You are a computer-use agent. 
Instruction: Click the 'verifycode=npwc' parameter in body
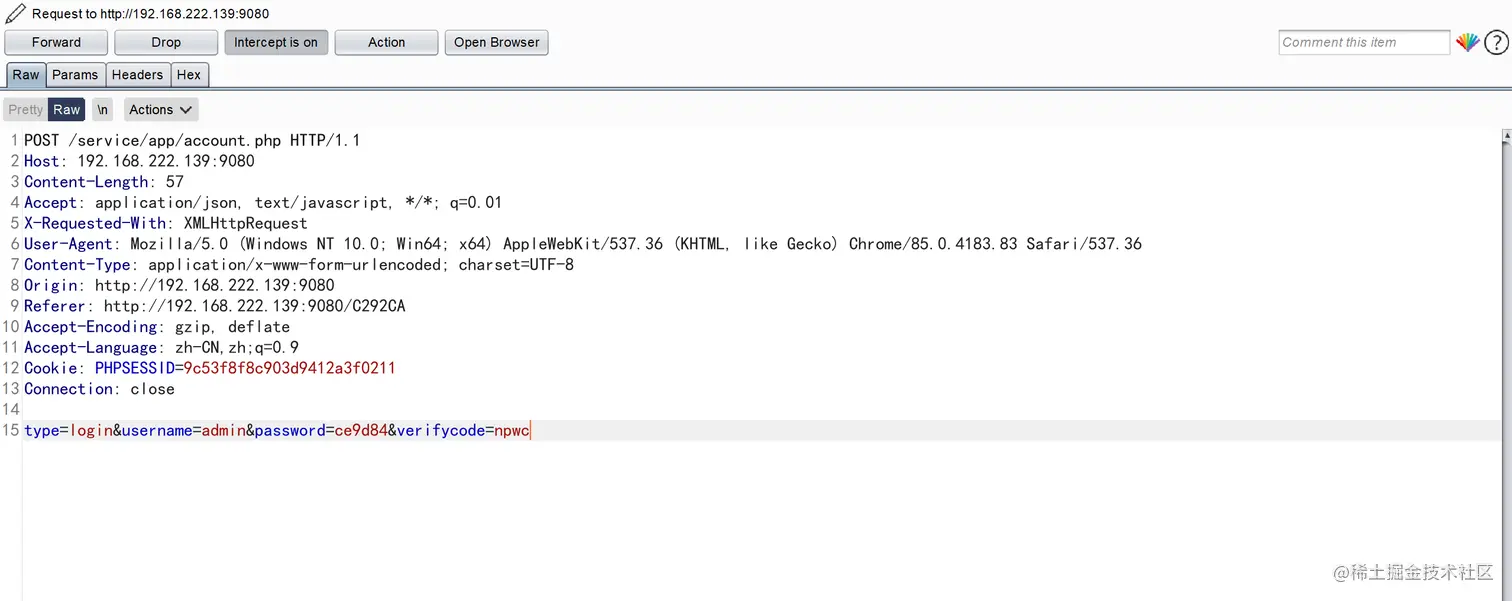pyautogui.click(x=464, y=431)
